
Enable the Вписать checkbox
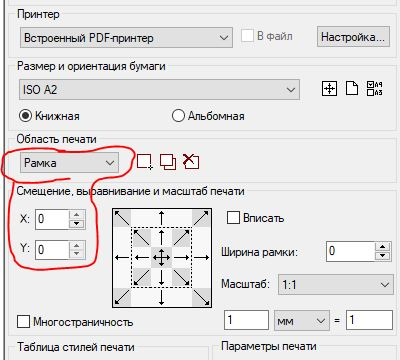coord(233,218)
